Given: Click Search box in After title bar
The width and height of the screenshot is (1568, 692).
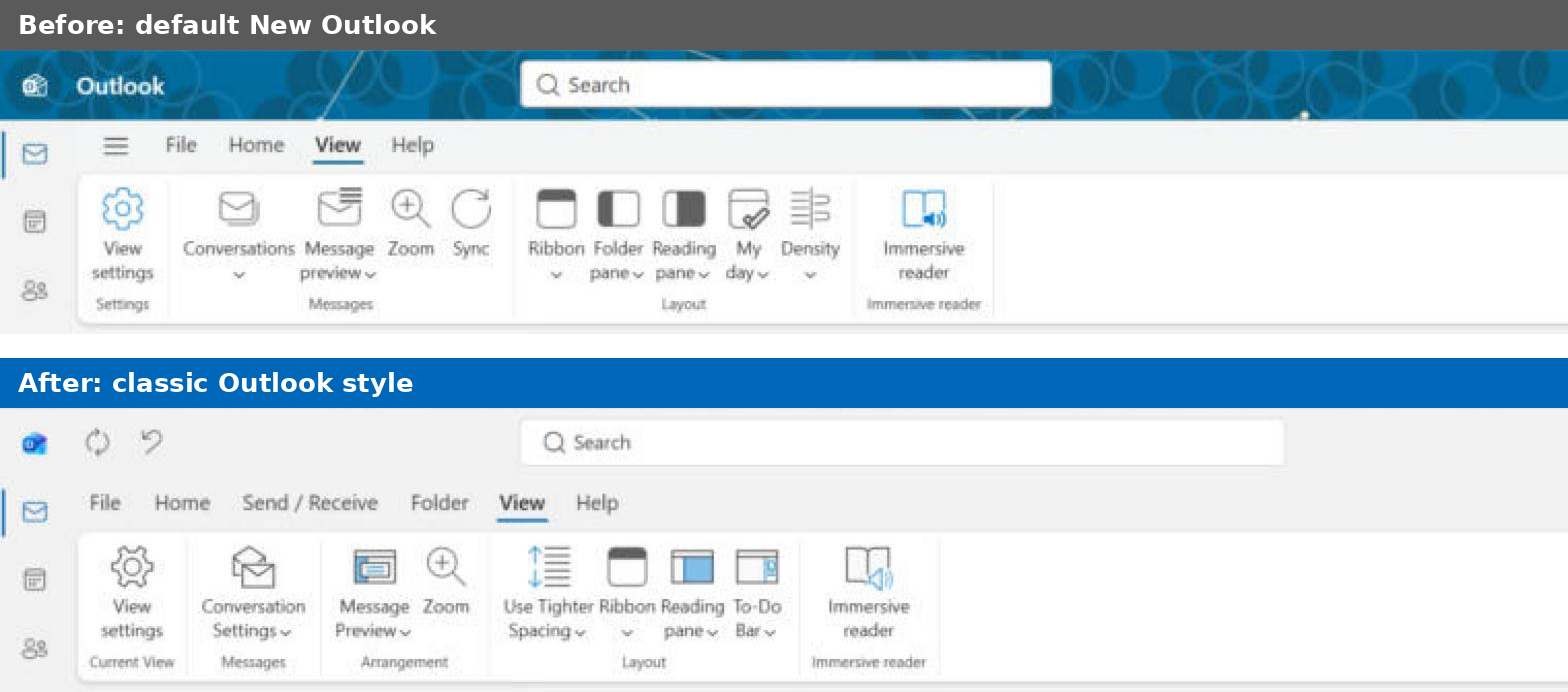Looking at the screenshot, I should [902, 442].
